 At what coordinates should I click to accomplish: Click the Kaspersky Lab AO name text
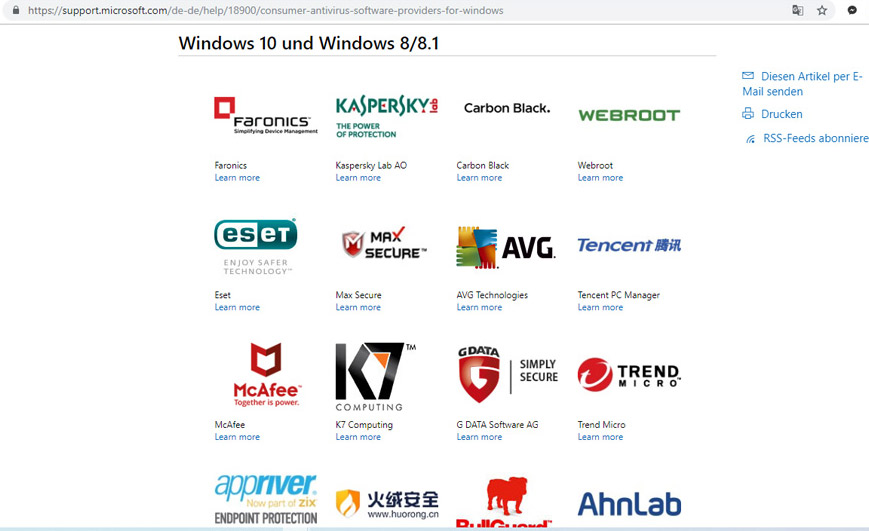click(371, 166)
